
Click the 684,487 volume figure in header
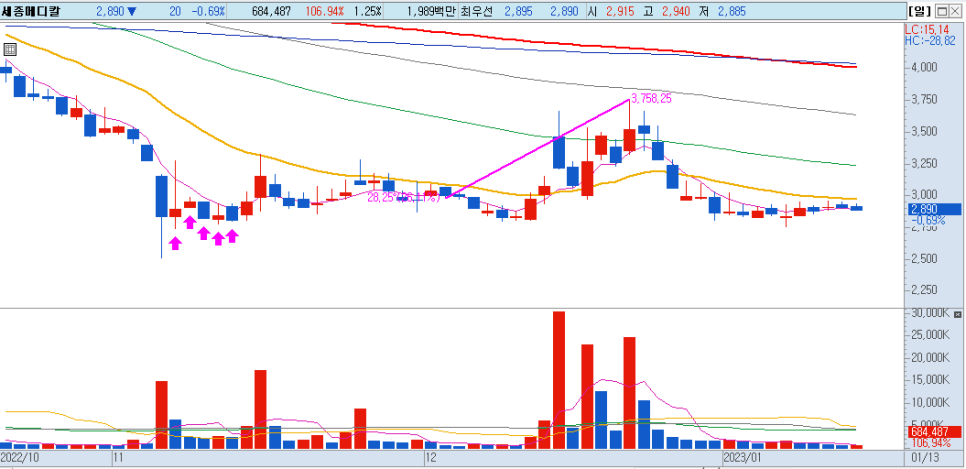(272, 11)
